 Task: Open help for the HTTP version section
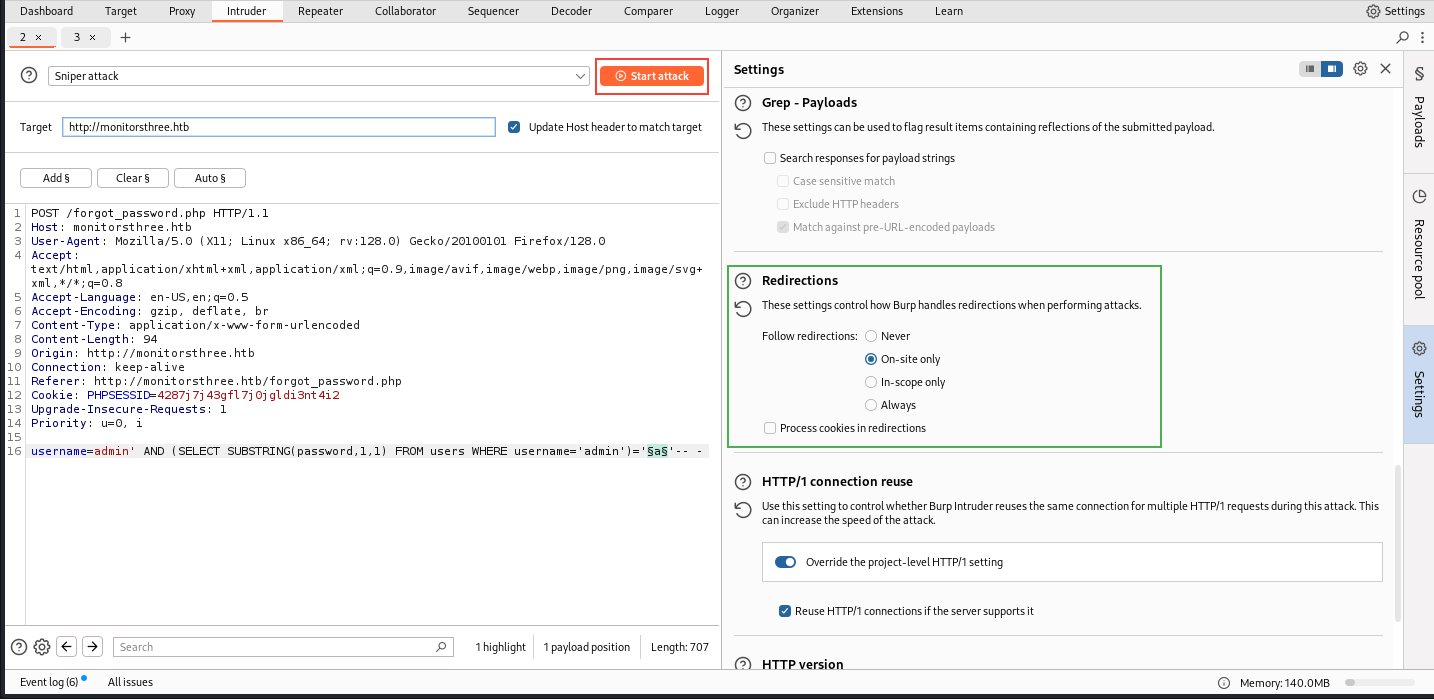coord(743,665)
